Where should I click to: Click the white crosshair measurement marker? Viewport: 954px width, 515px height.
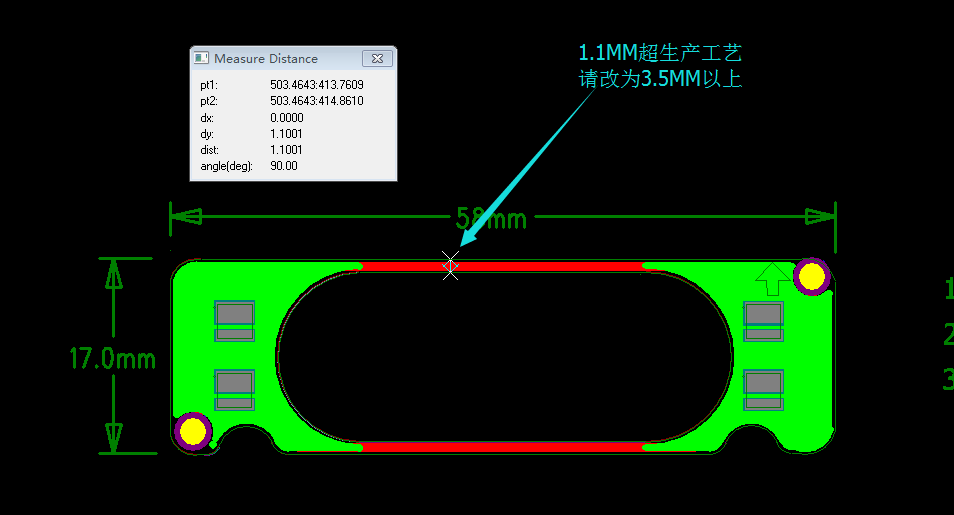(450, 266)
